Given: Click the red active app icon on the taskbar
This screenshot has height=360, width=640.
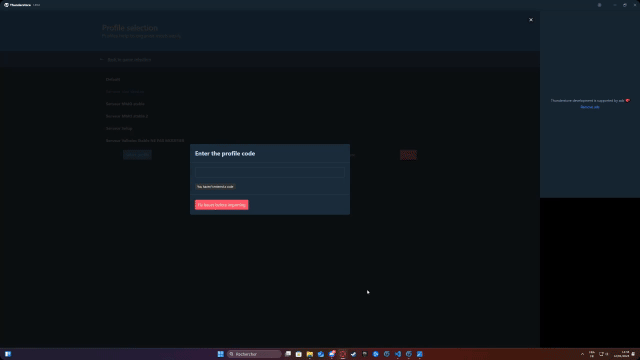Looking at the screenshot, I should tap(343, 354).
